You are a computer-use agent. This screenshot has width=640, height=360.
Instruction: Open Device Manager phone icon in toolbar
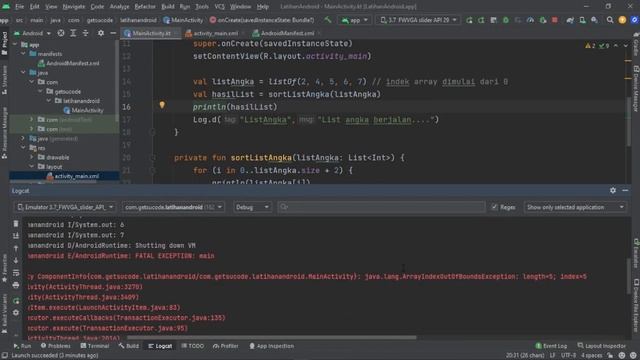click(x=582, y=20)
